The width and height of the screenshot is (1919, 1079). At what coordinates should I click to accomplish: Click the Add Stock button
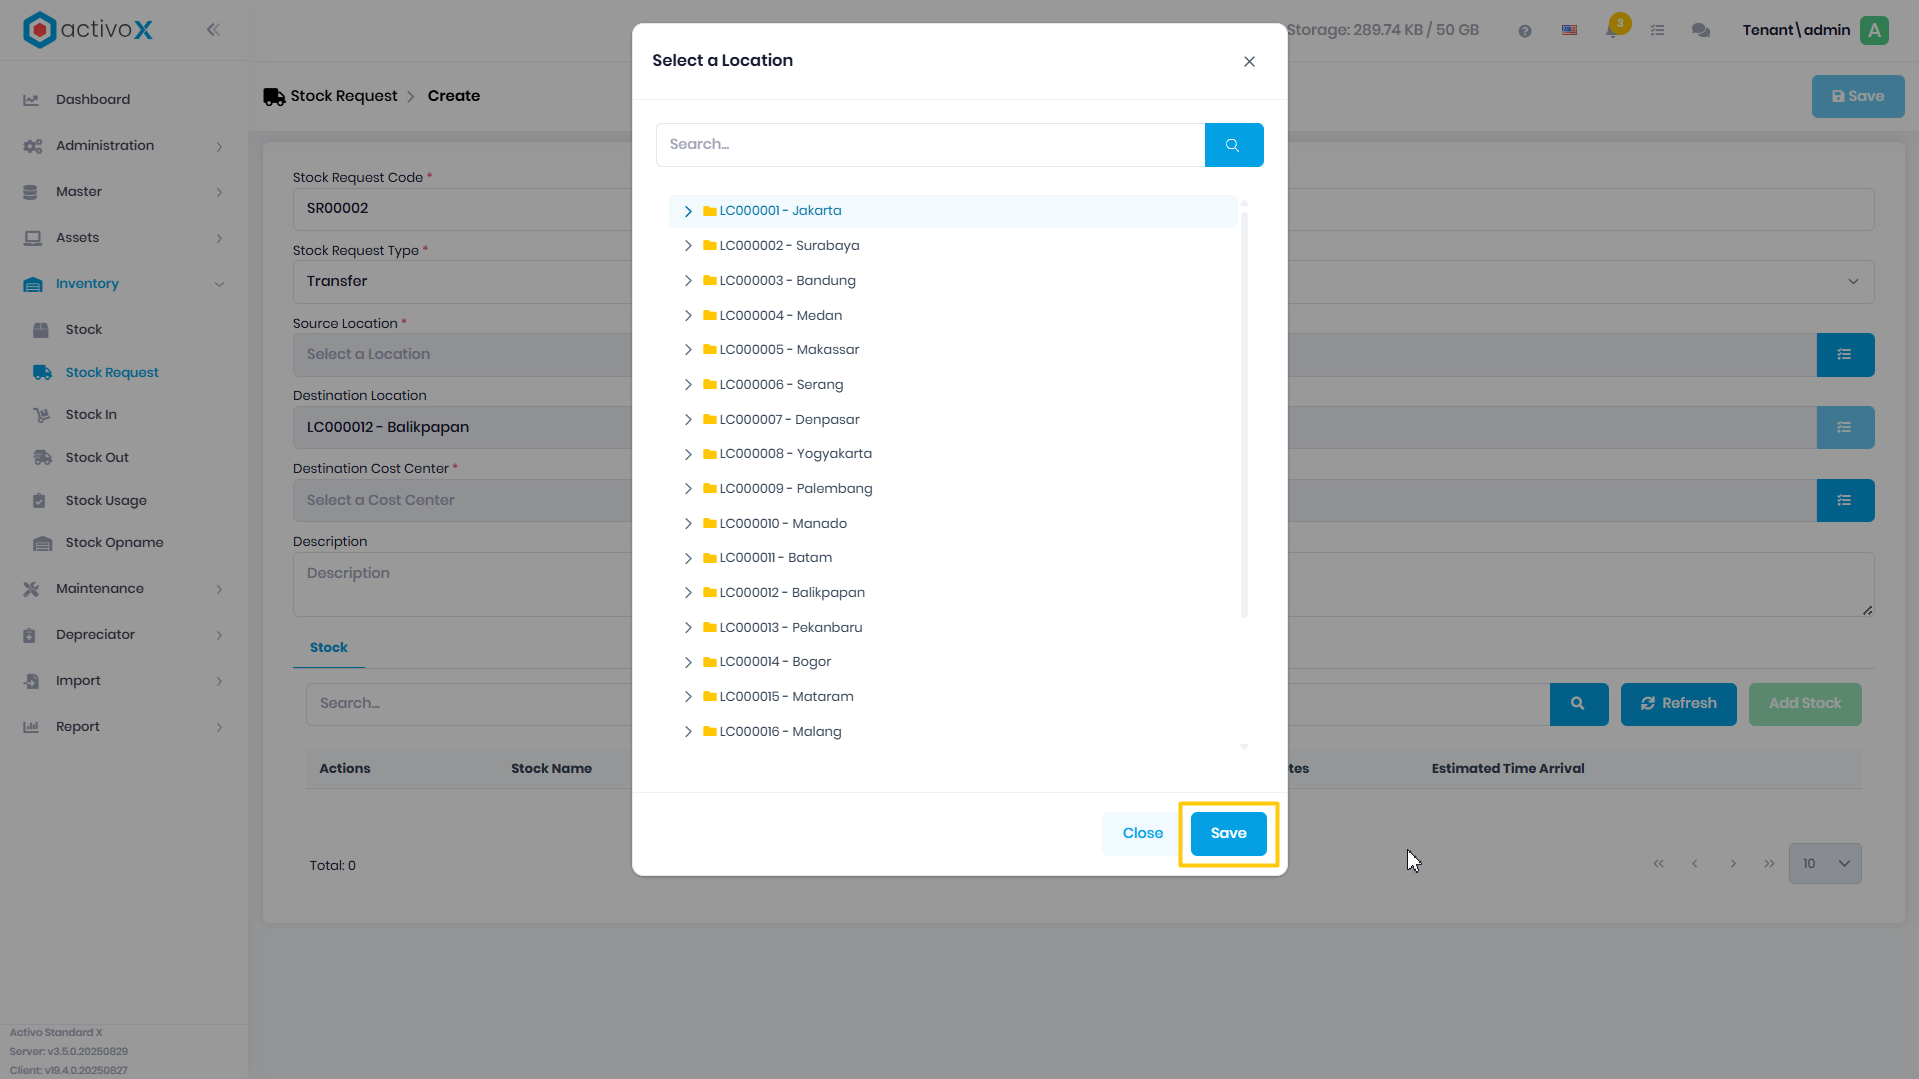pyautogui.click(x=1804, y=705)
